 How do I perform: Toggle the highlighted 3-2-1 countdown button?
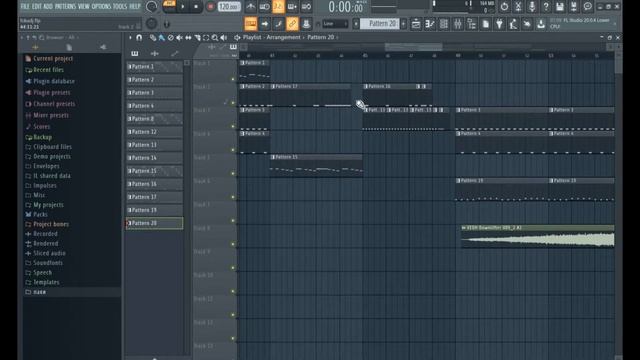click(x=278, y=7)
